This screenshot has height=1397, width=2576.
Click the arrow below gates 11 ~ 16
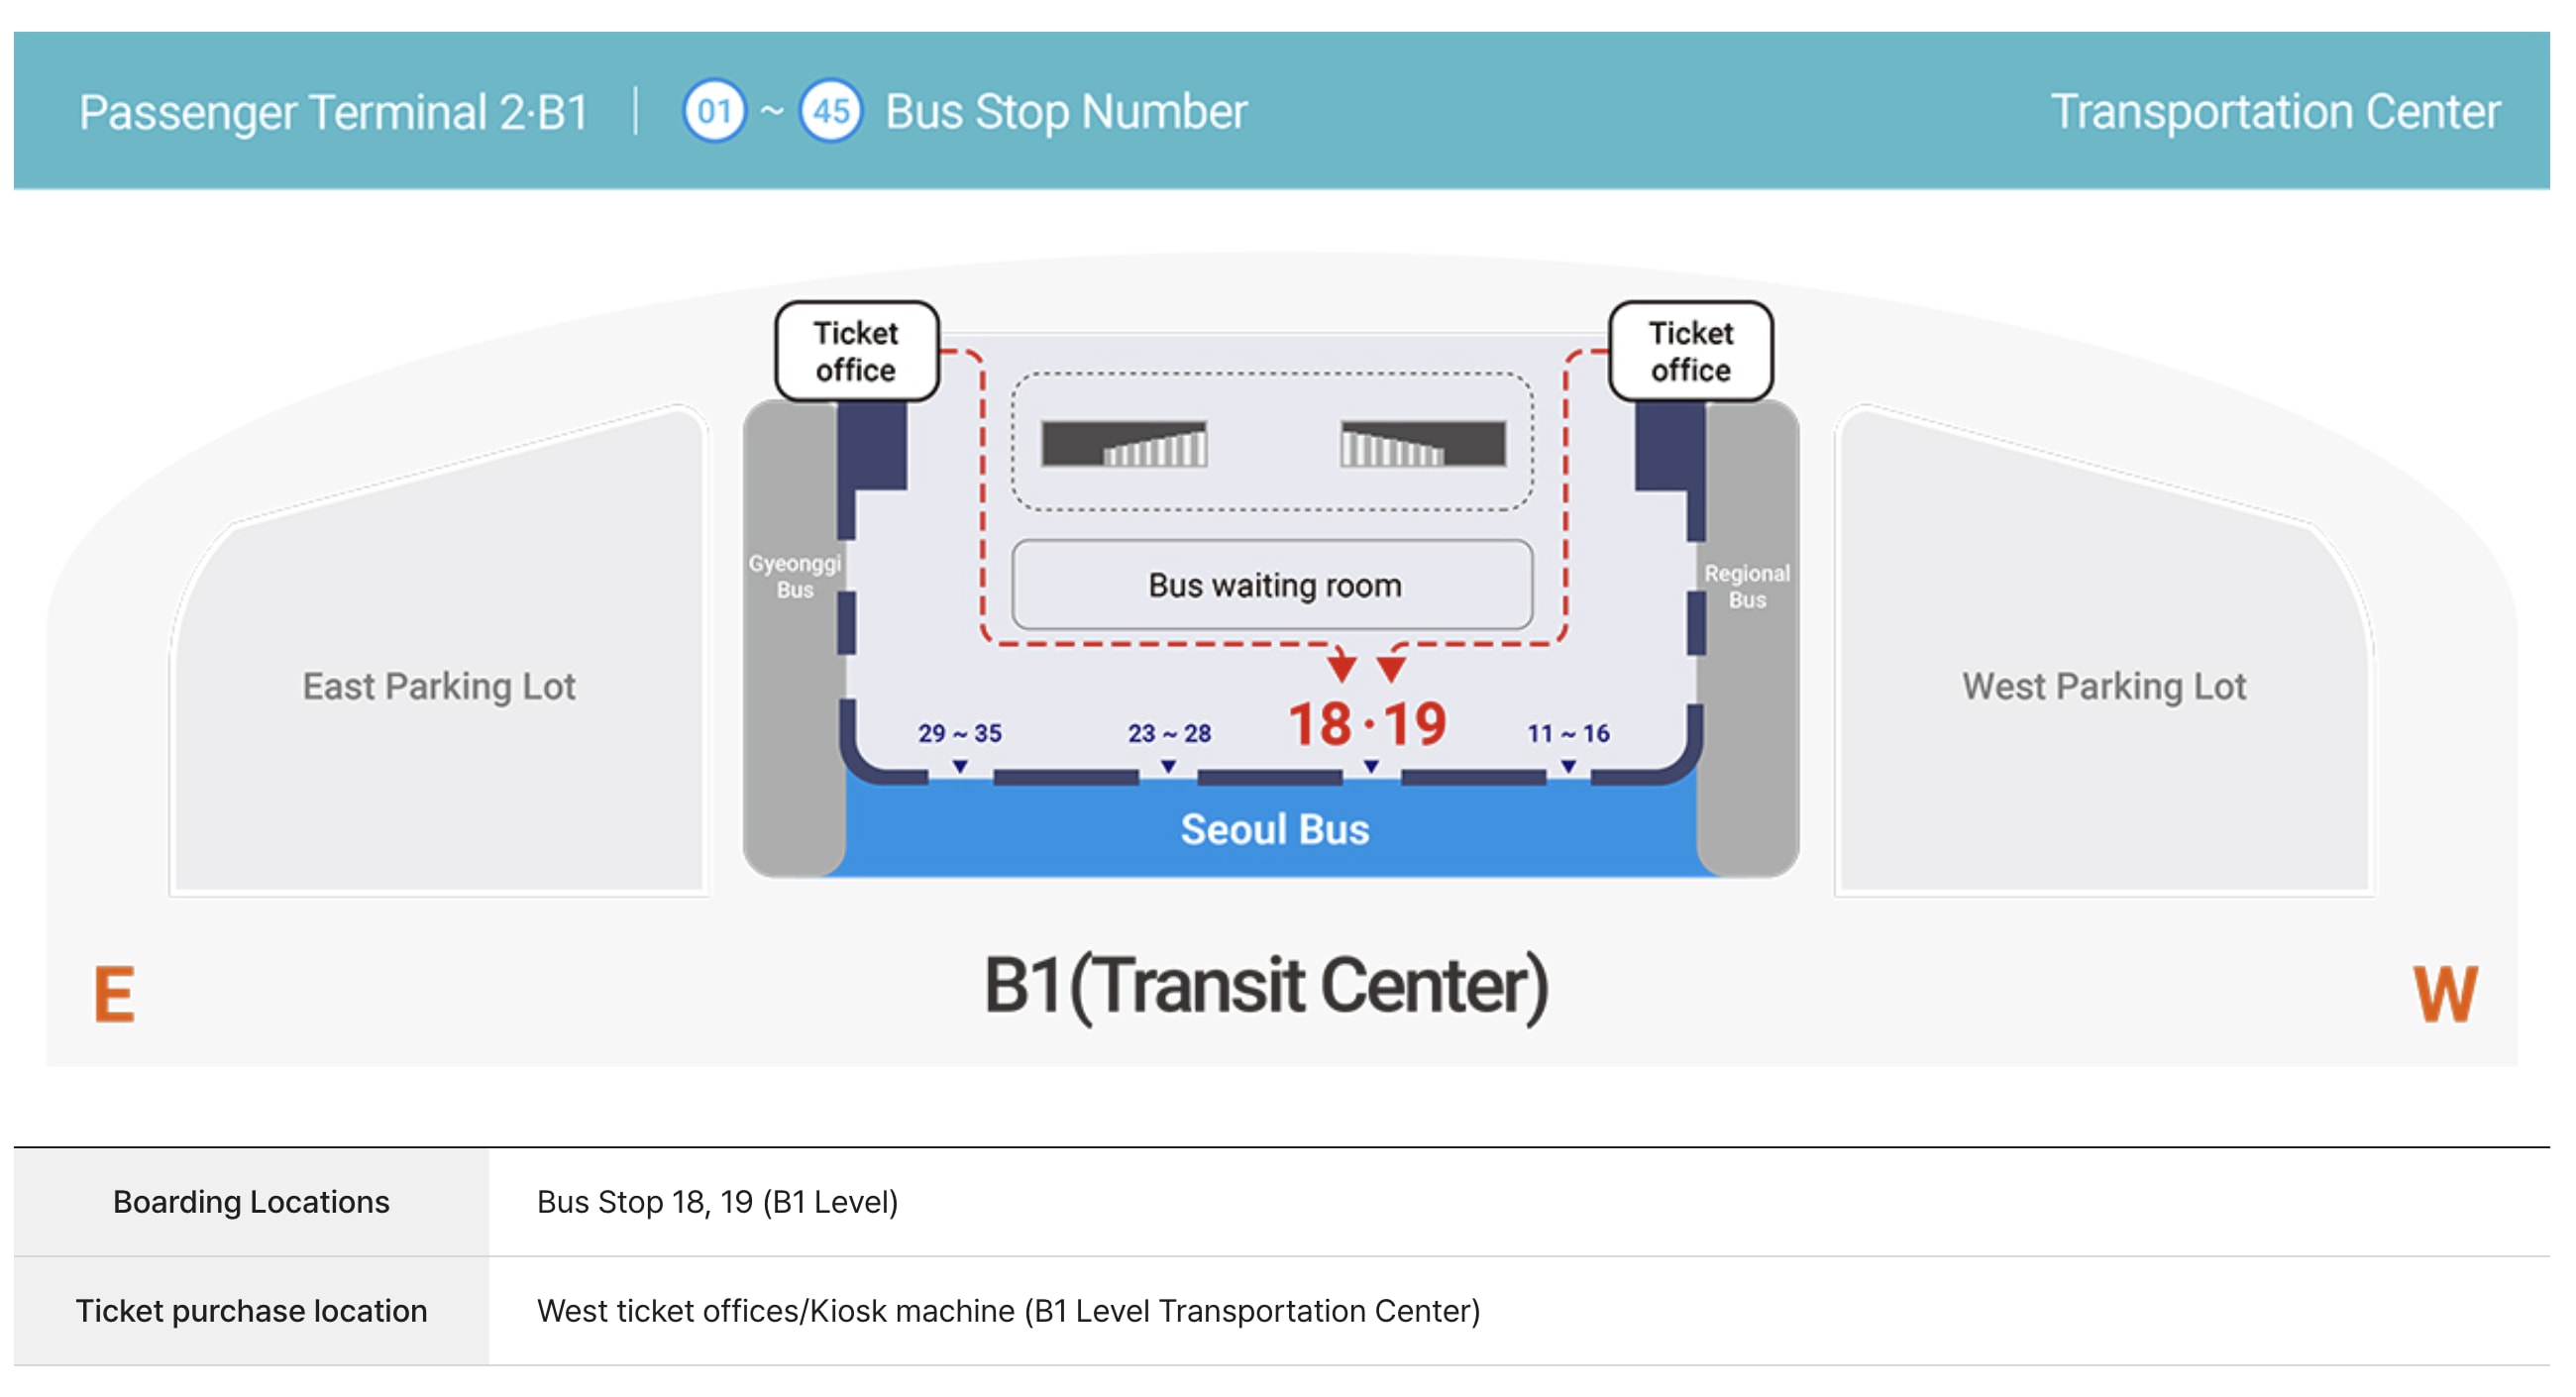point(1569,767)
